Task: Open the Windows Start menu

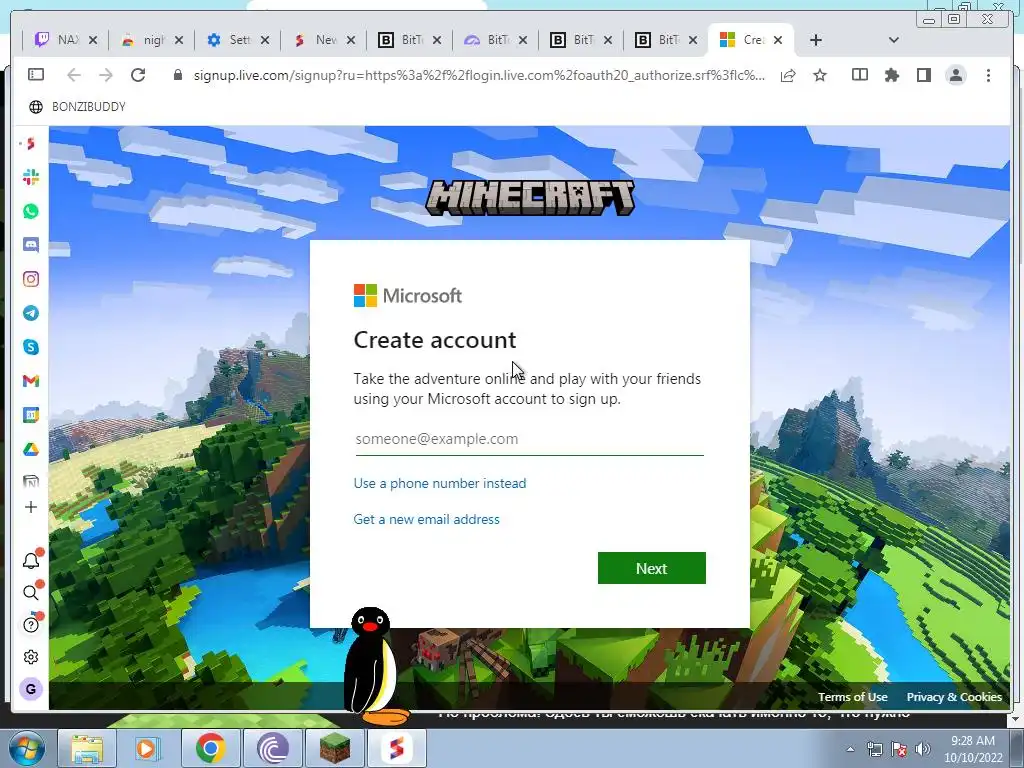Action: (x=26, y=748)
